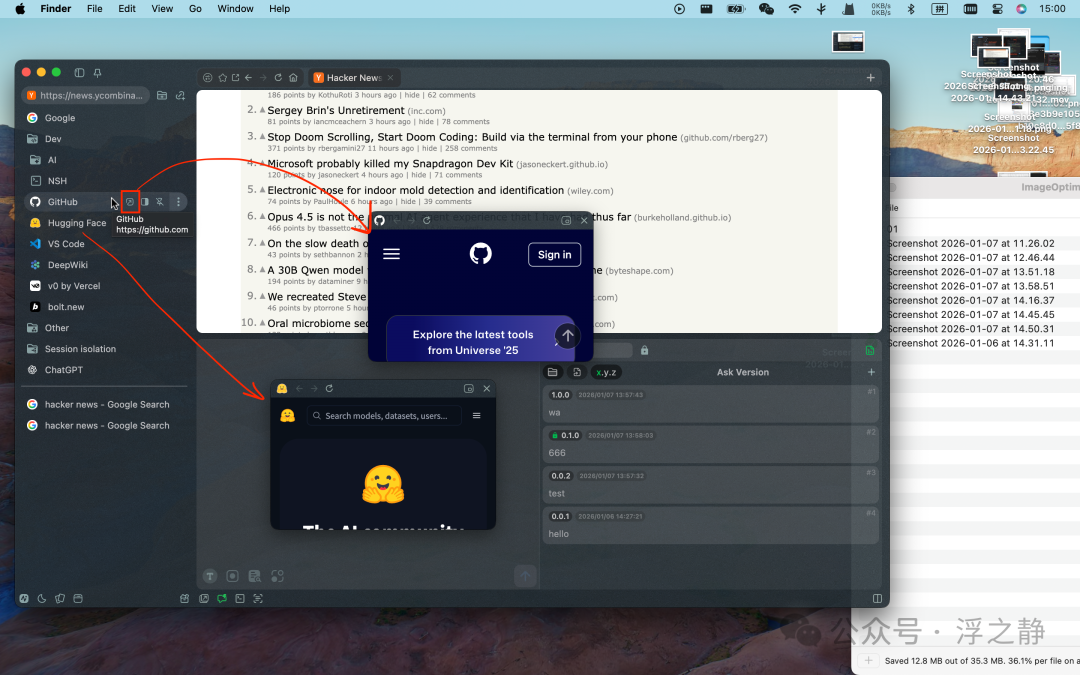Click the new folder icon beside URL bar

tap(162, 95)
